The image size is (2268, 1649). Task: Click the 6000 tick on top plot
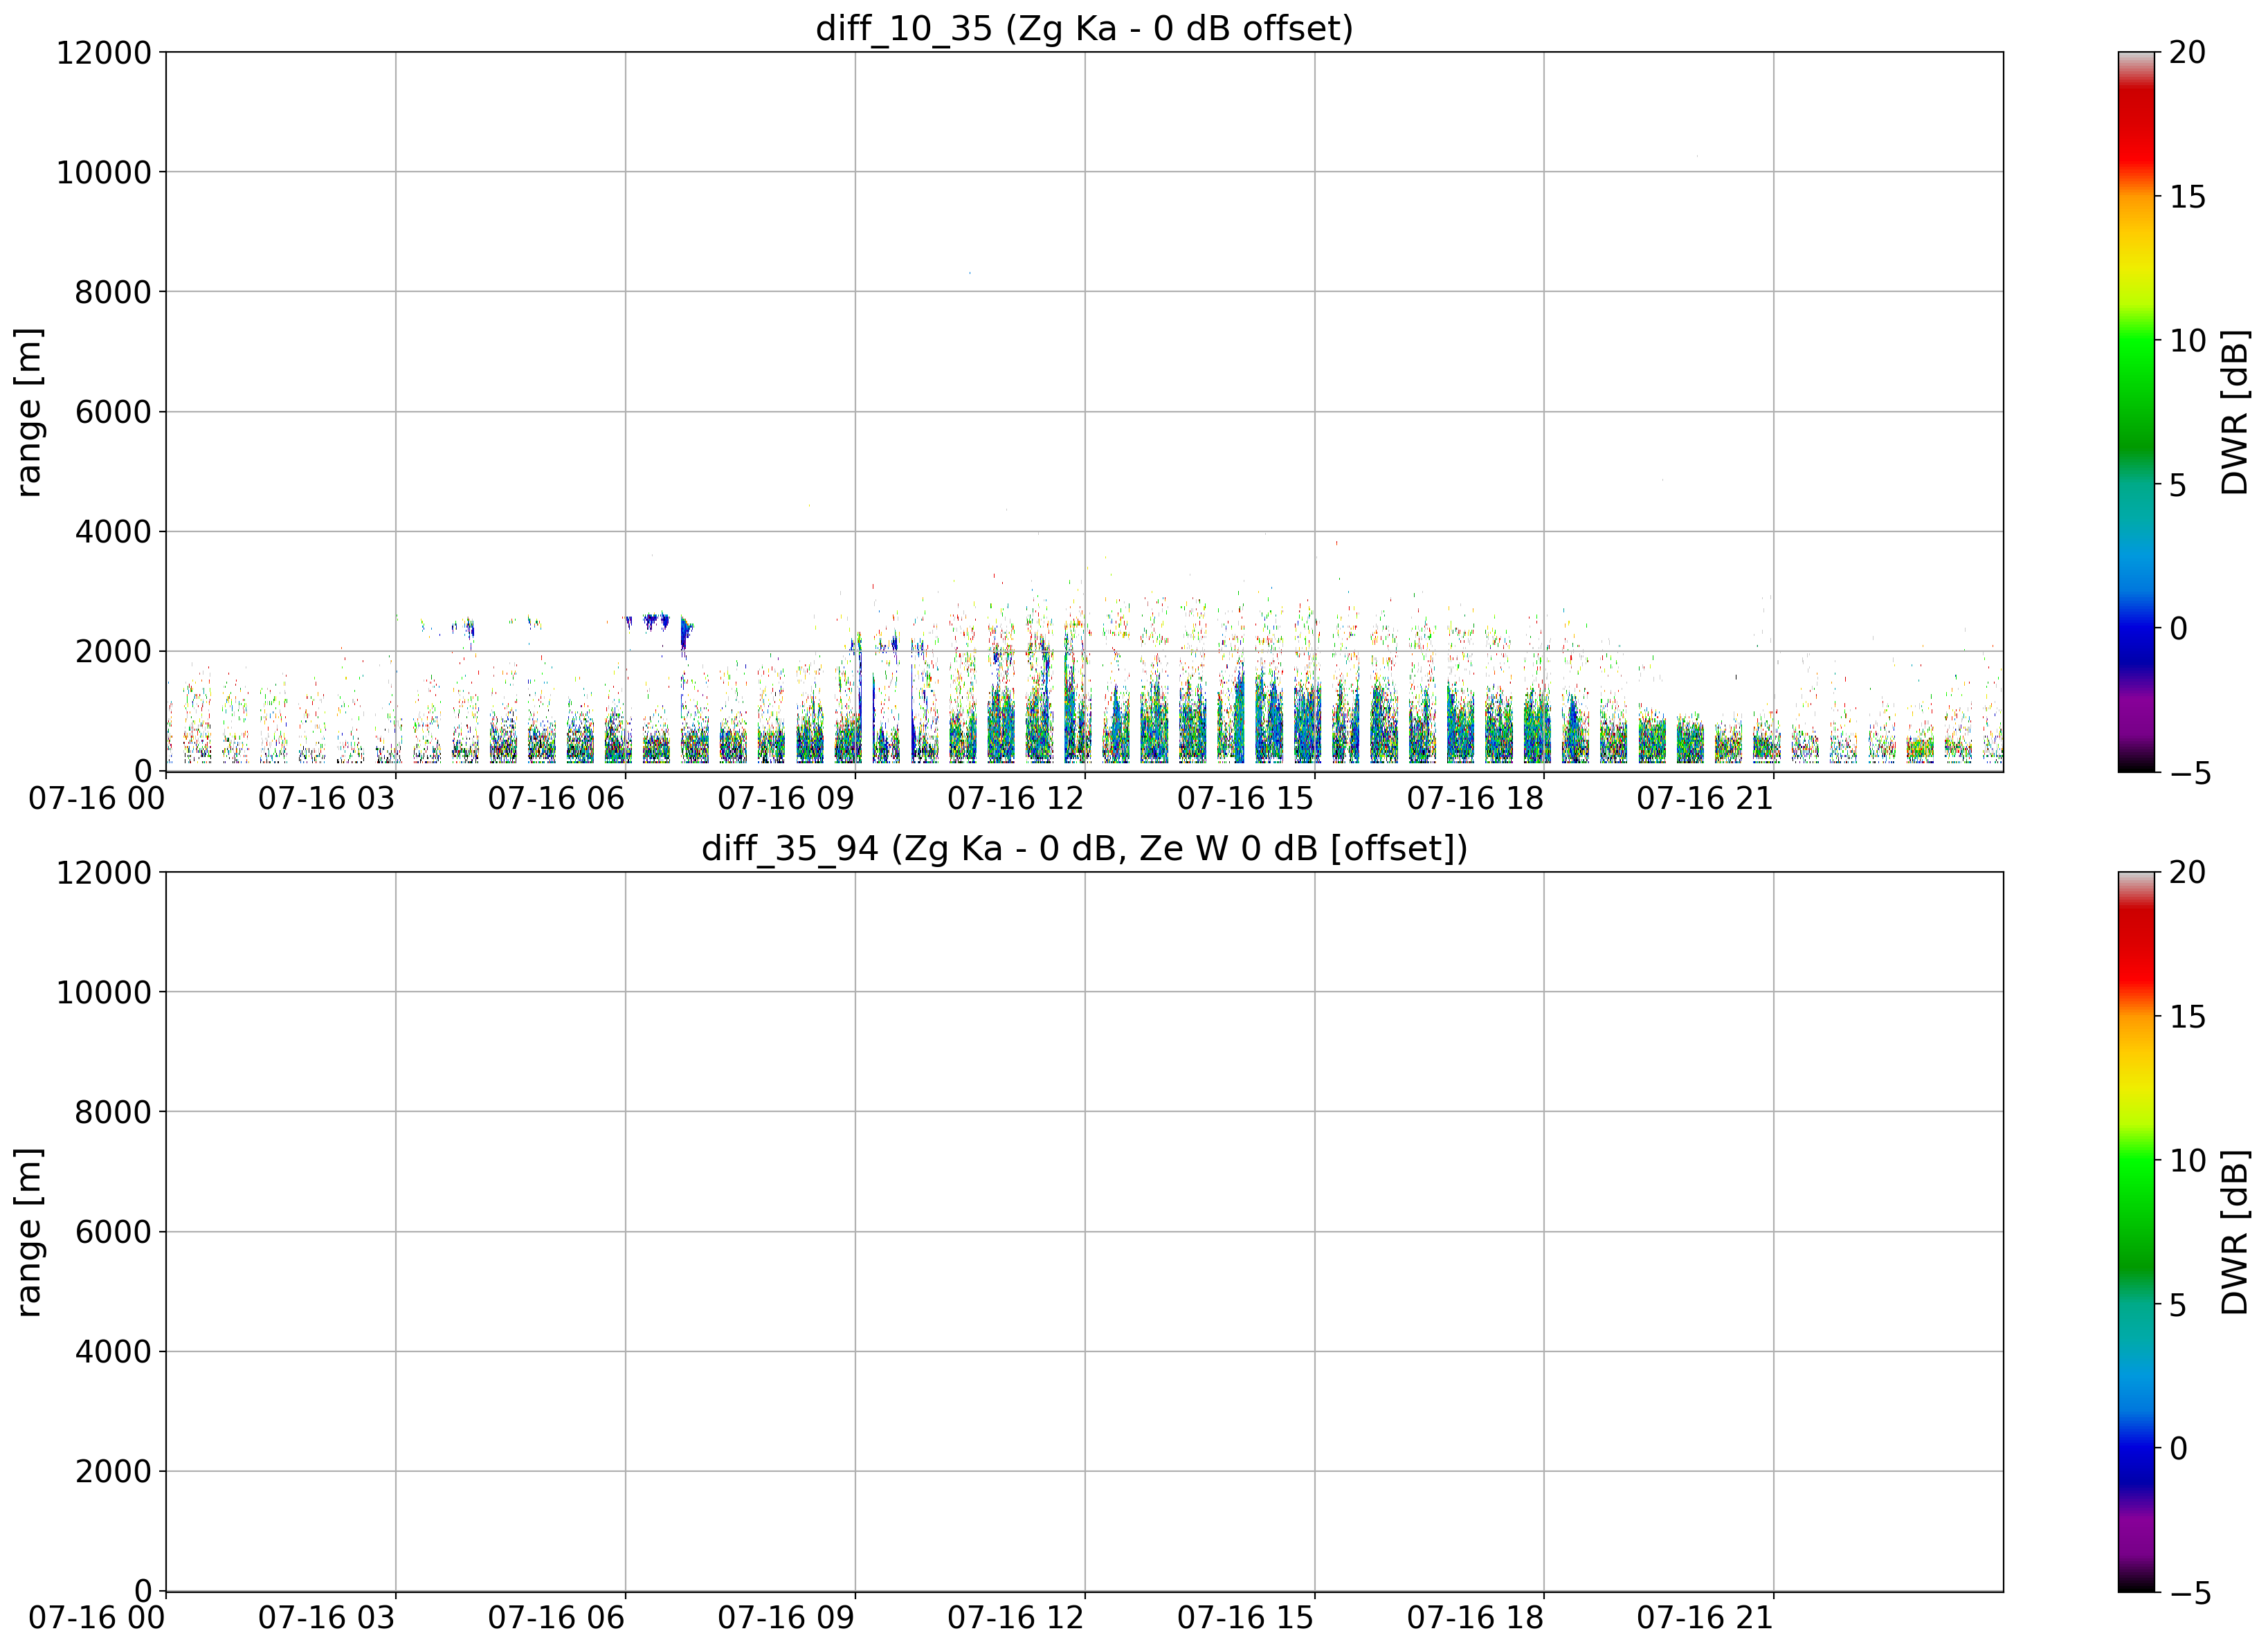tap(113, 412)
